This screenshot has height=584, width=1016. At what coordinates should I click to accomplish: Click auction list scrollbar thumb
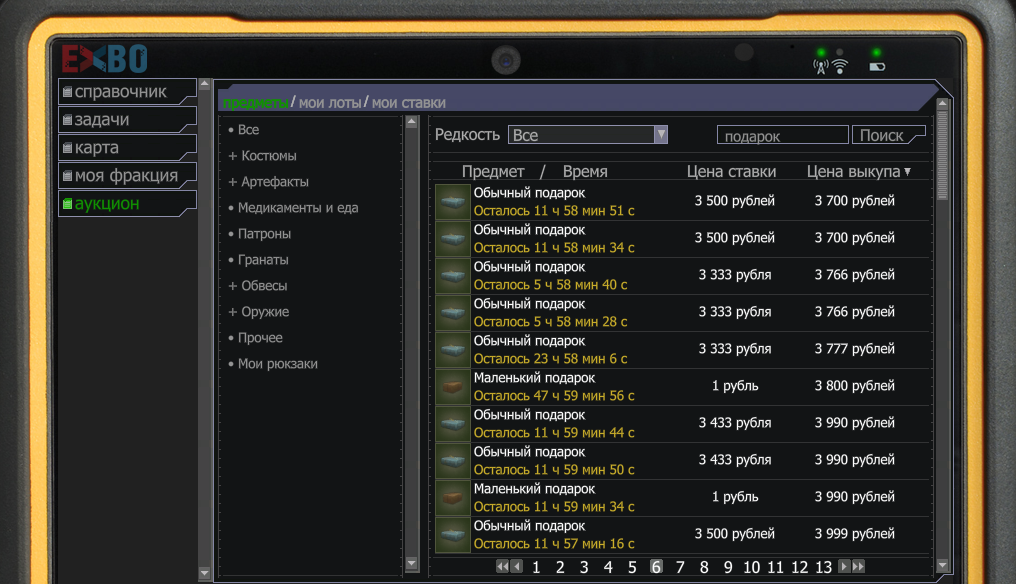pos(943,155)
